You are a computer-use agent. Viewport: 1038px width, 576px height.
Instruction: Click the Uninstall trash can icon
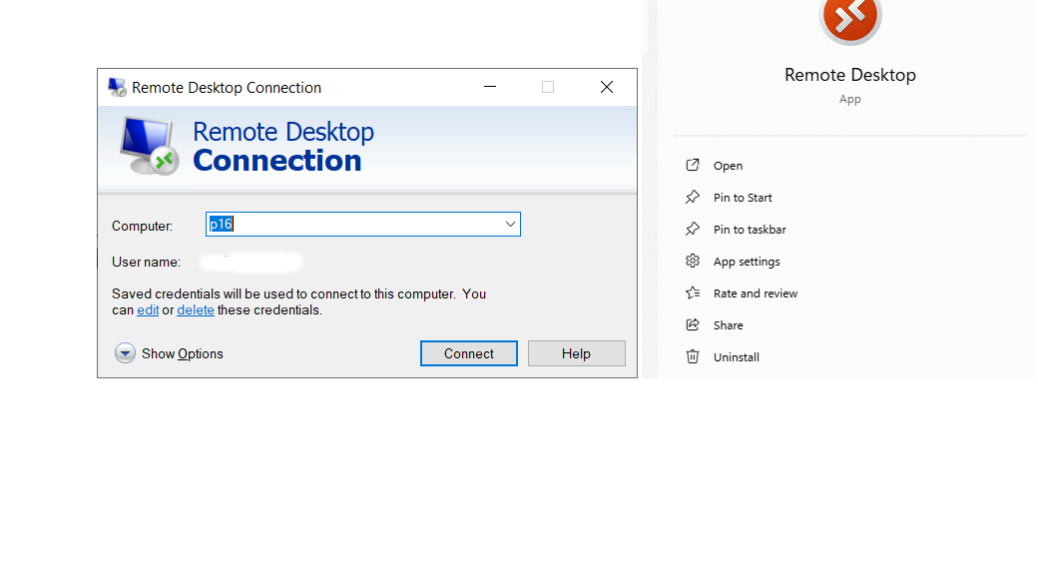coord(692,356)
